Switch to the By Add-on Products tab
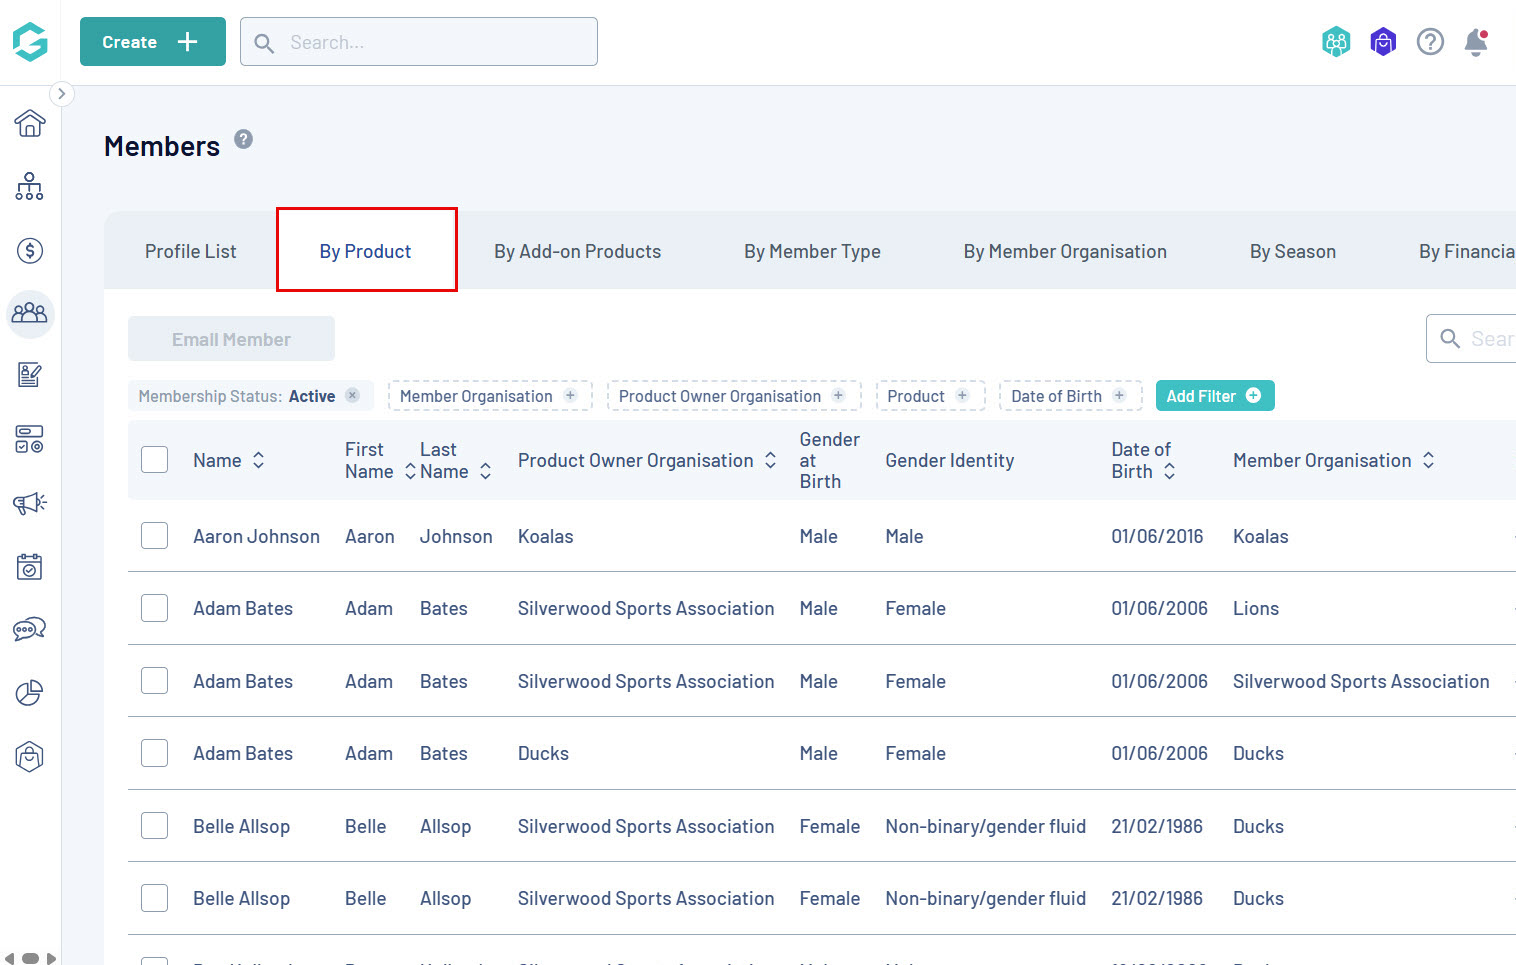The image size is (1516, 965). tap(577, 251)
